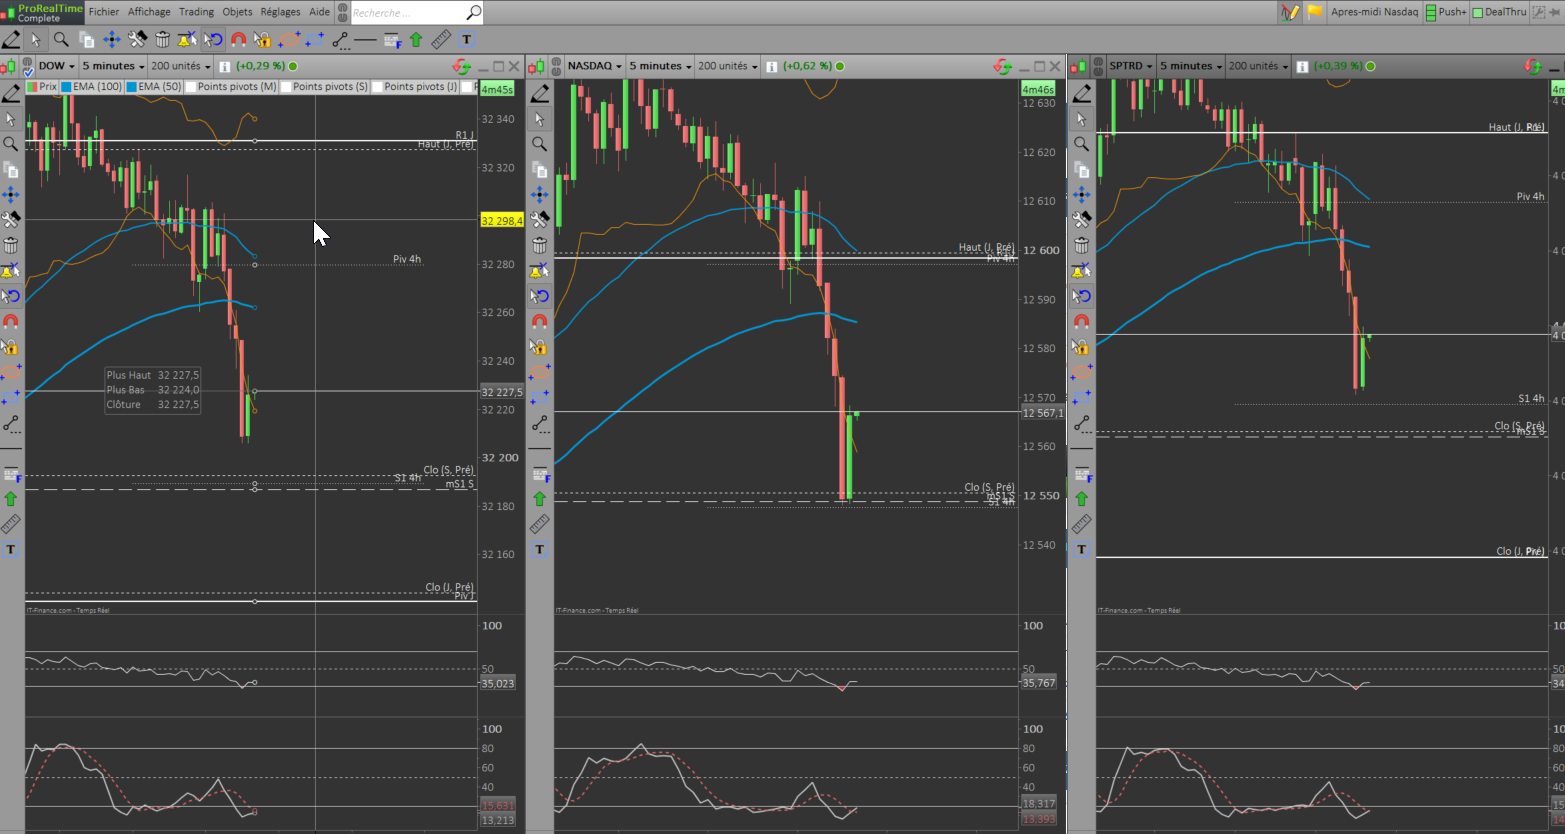Open the wrench and hammer settings tool
The image size is (1565, 834).
pos(137,40)
